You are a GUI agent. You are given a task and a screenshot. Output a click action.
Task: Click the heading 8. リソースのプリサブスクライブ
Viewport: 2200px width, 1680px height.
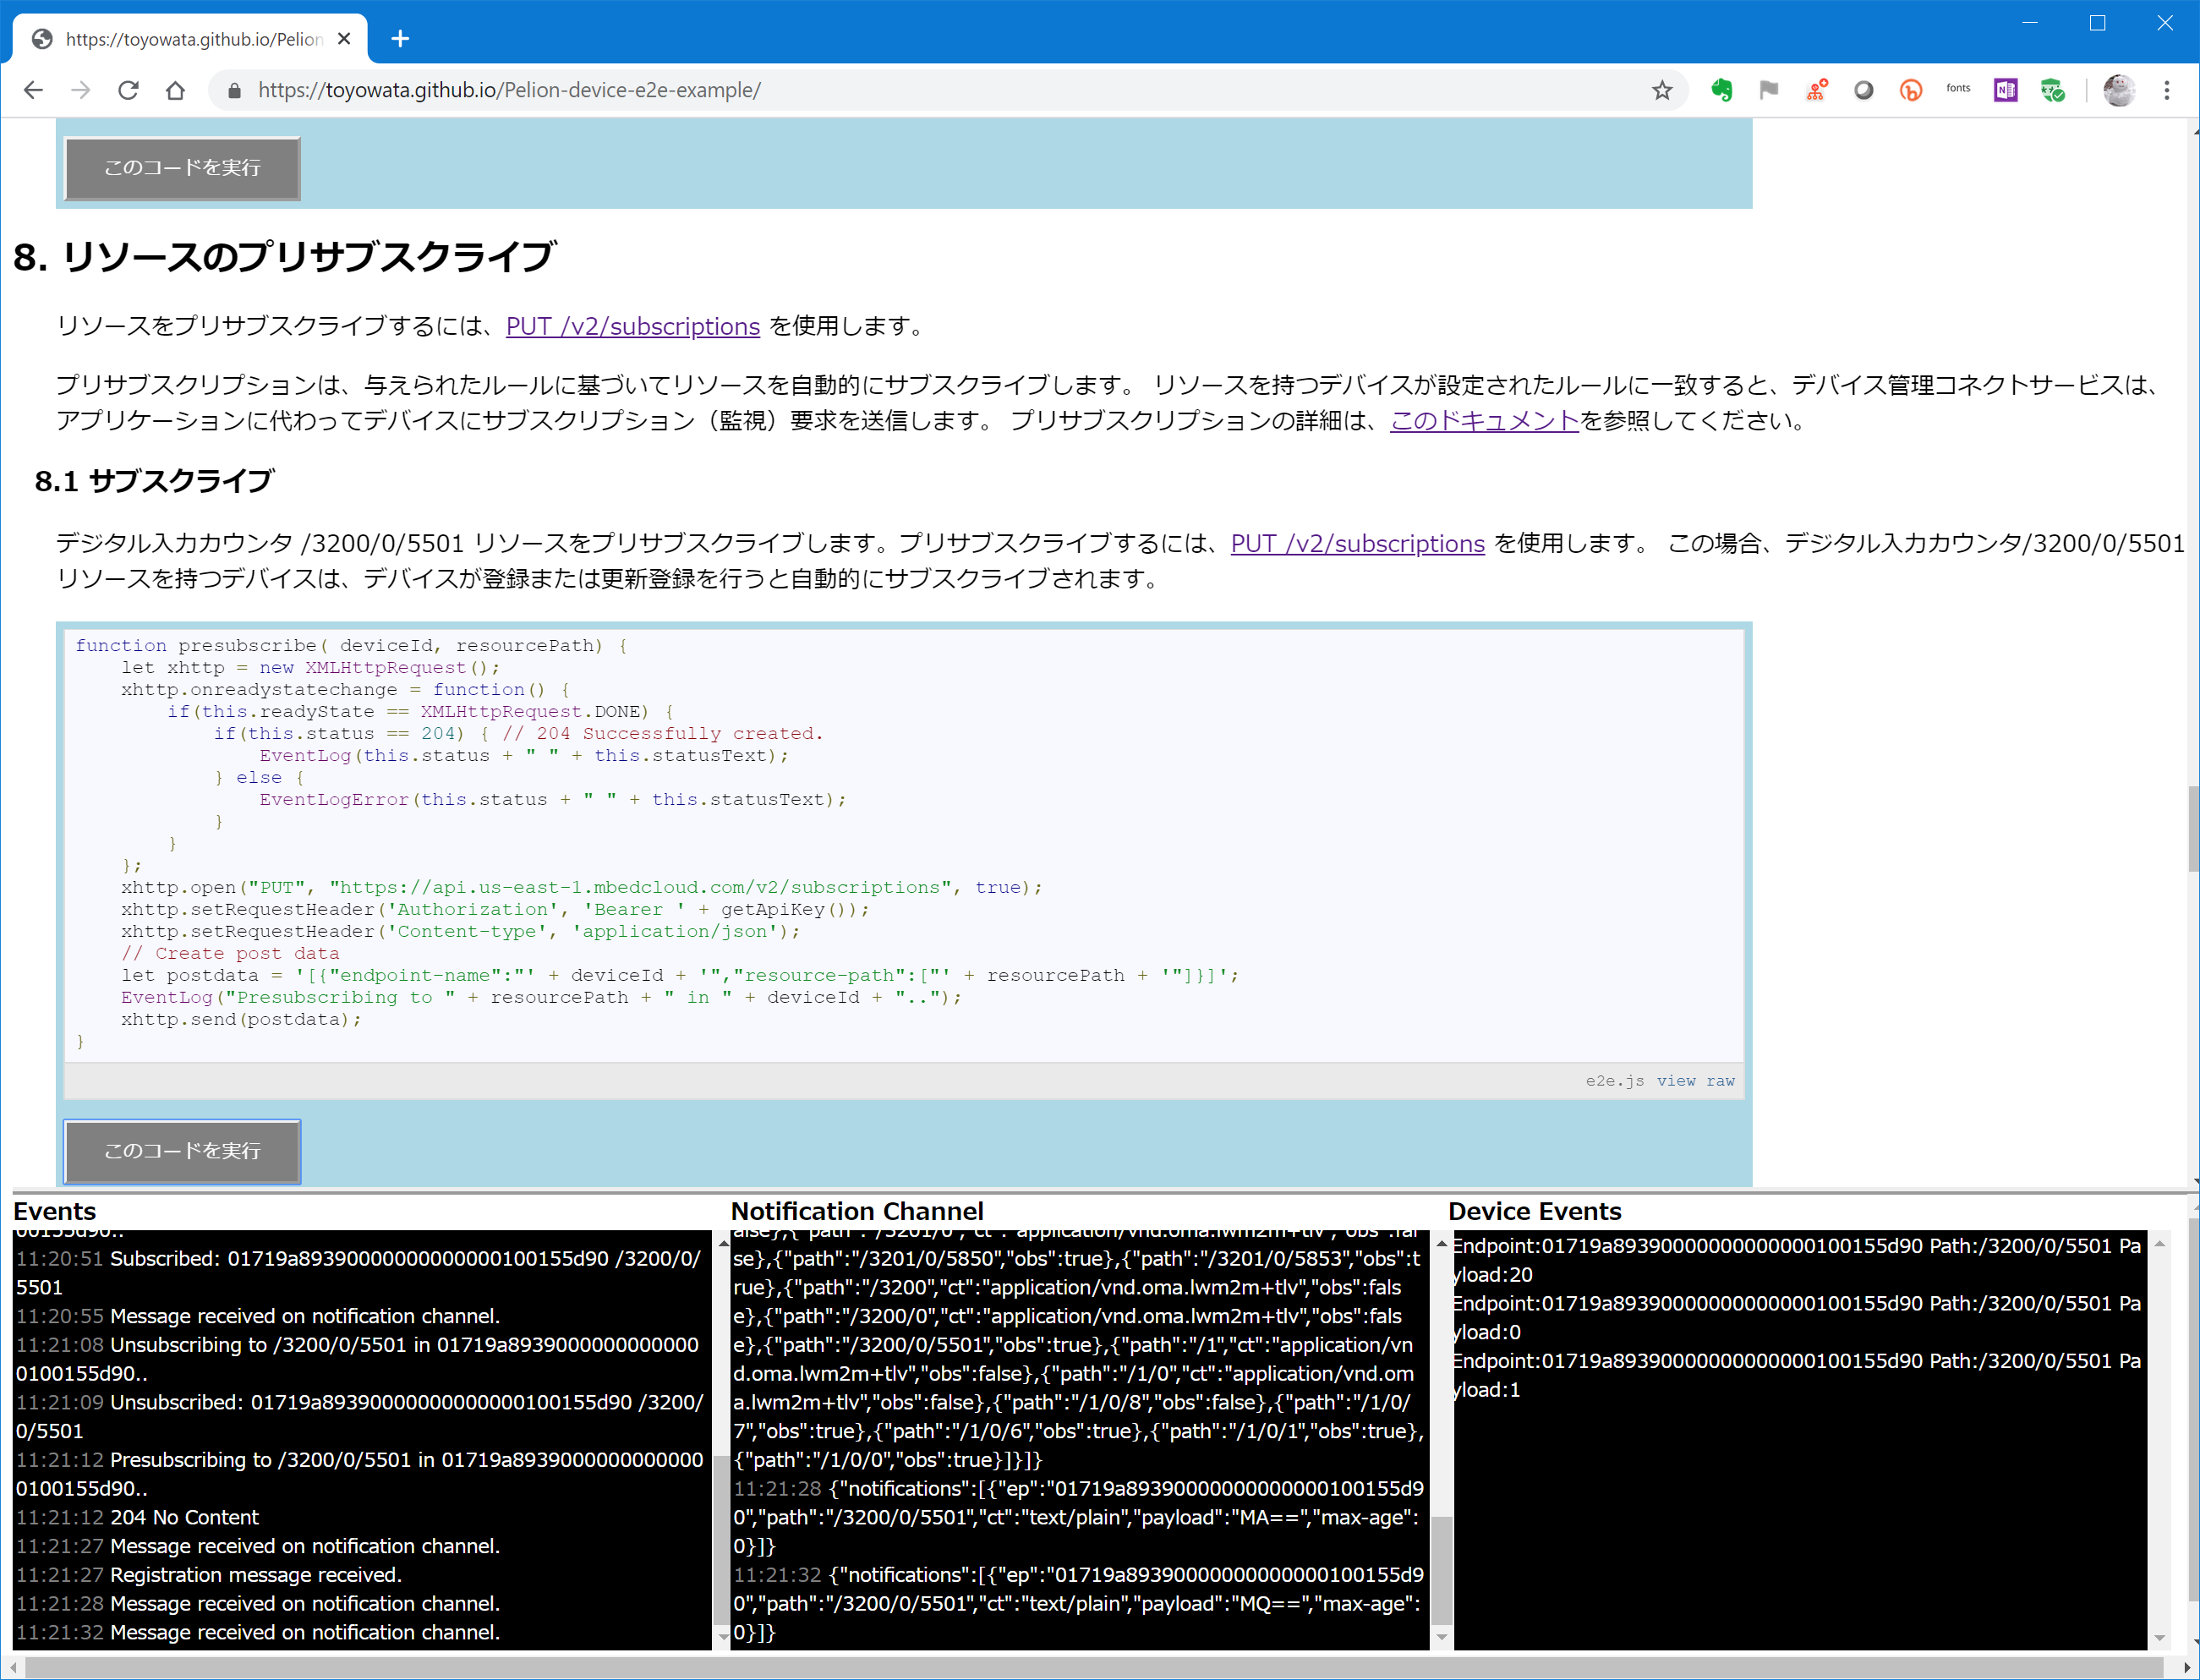284,257
